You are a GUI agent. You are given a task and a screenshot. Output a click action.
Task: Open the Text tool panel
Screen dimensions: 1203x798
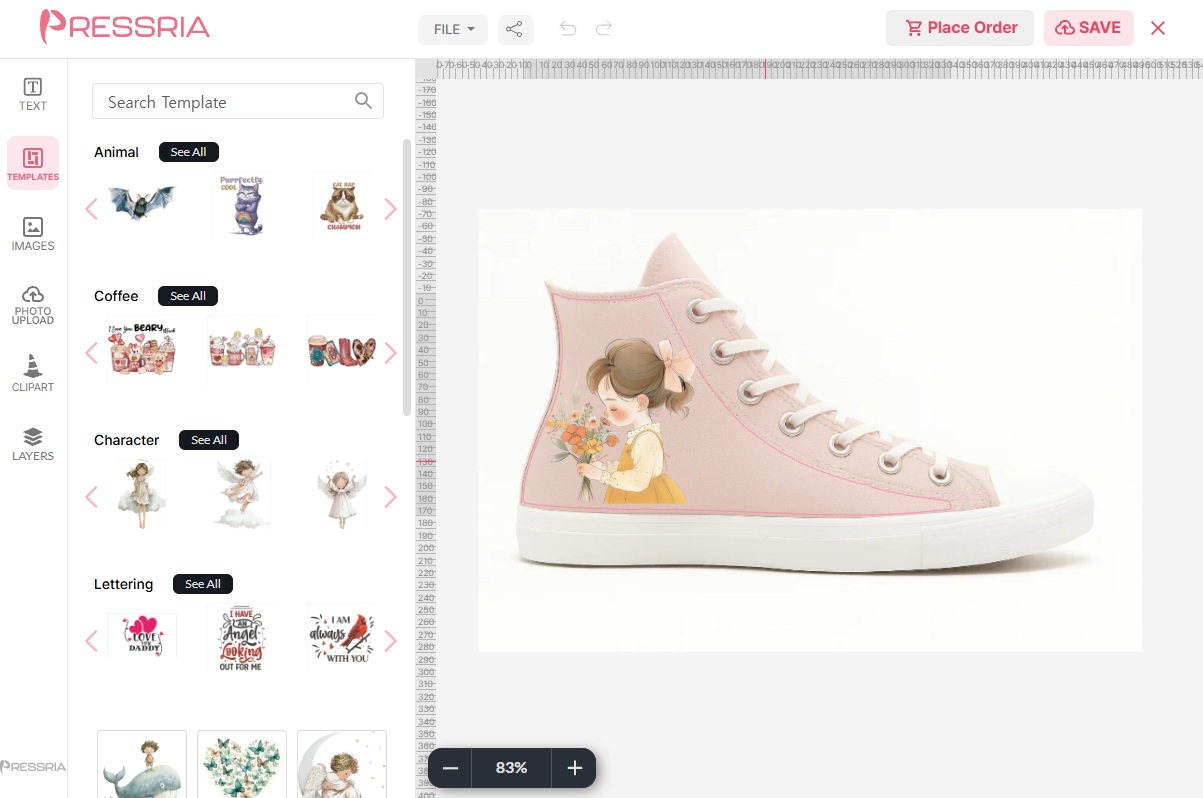coord(33,94)
